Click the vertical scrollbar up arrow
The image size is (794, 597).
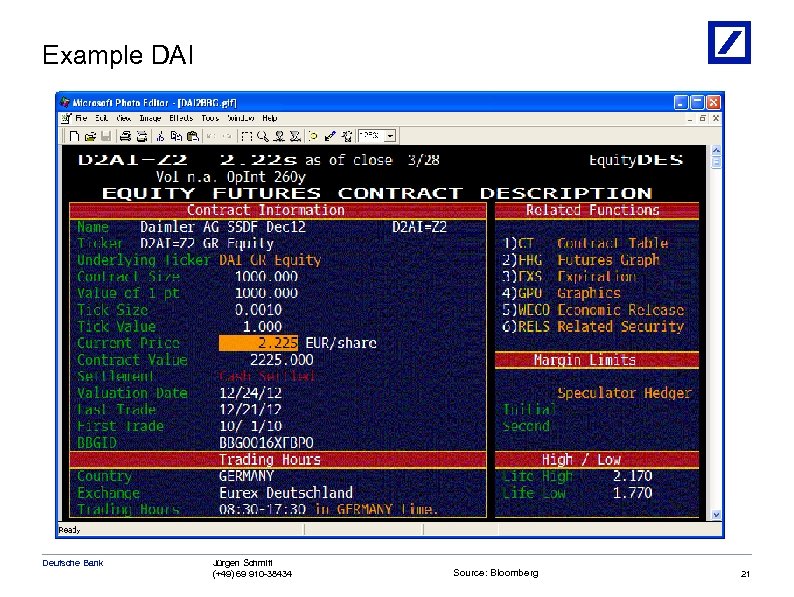click(716, 150)
